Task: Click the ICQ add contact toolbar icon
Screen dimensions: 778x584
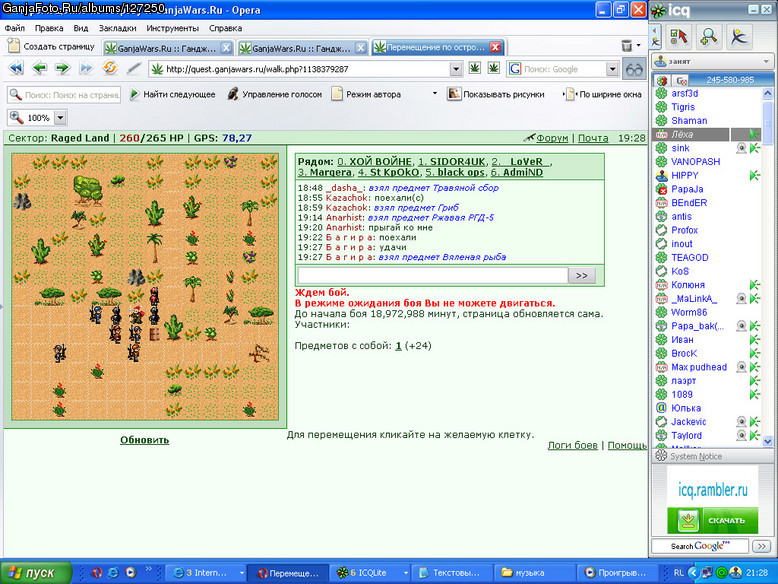Action: 679,36
